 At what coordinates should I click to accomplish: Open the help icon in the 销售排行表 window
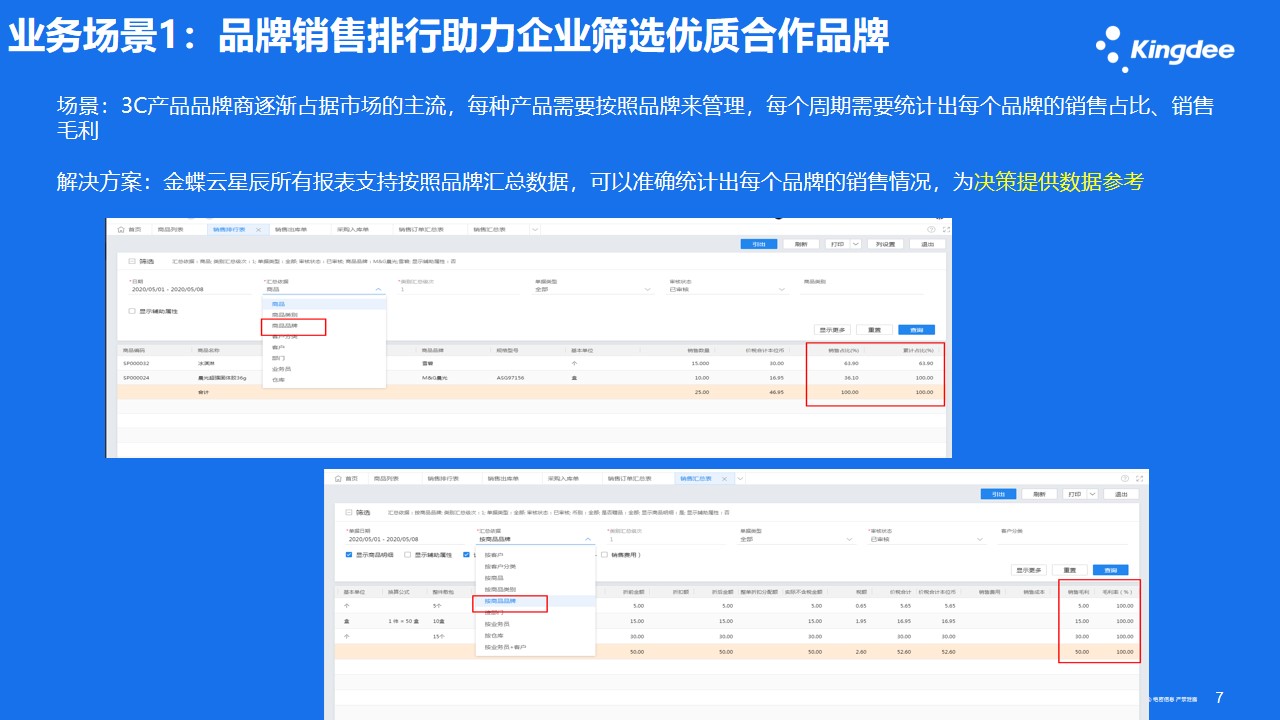click(x=931, y=230)
